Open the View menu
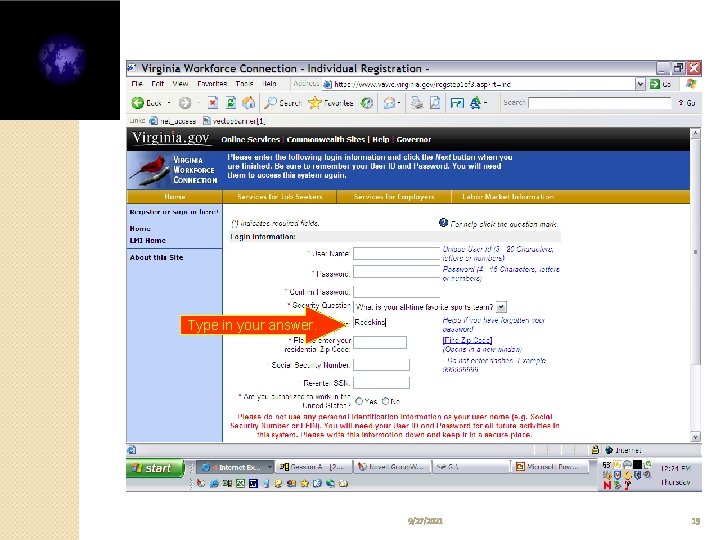The width and height of the screenshot is (720, 540). click(x=180, y=84)
